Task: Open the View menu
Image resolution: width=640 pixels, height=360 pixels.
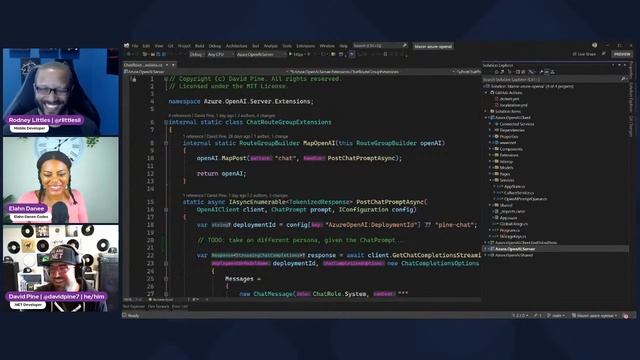Action: coord(159,46)
